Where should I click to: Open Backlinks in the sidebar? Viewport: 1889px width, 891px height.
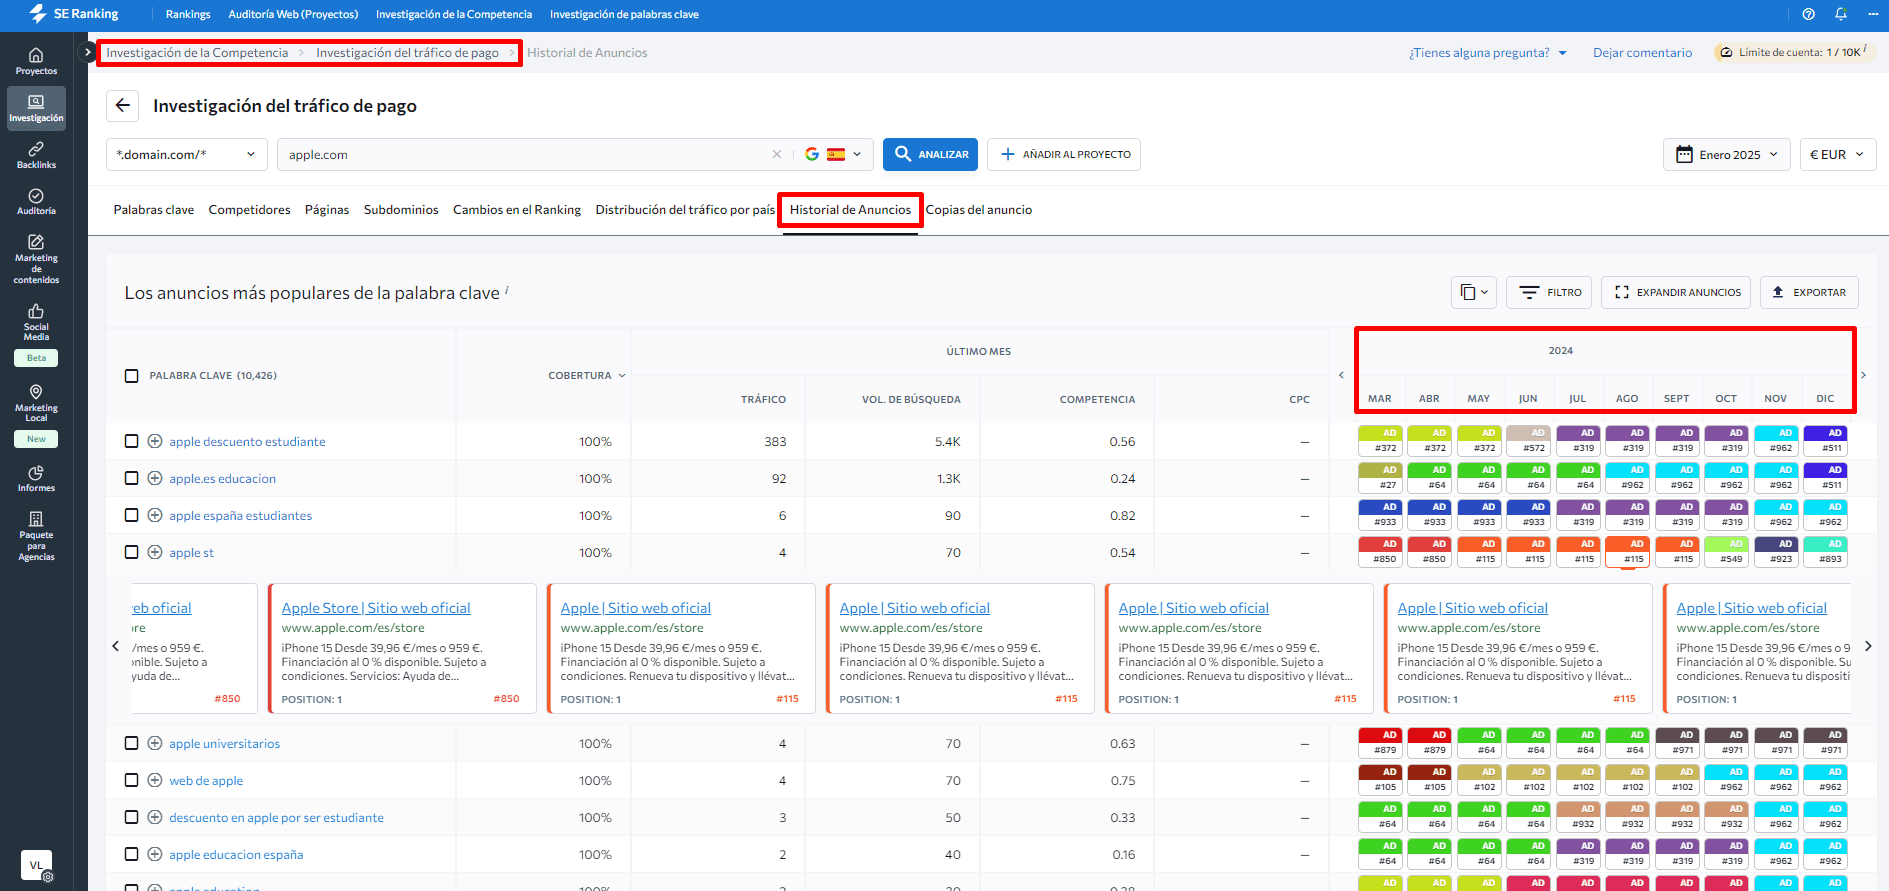click(x=36, y=155)
